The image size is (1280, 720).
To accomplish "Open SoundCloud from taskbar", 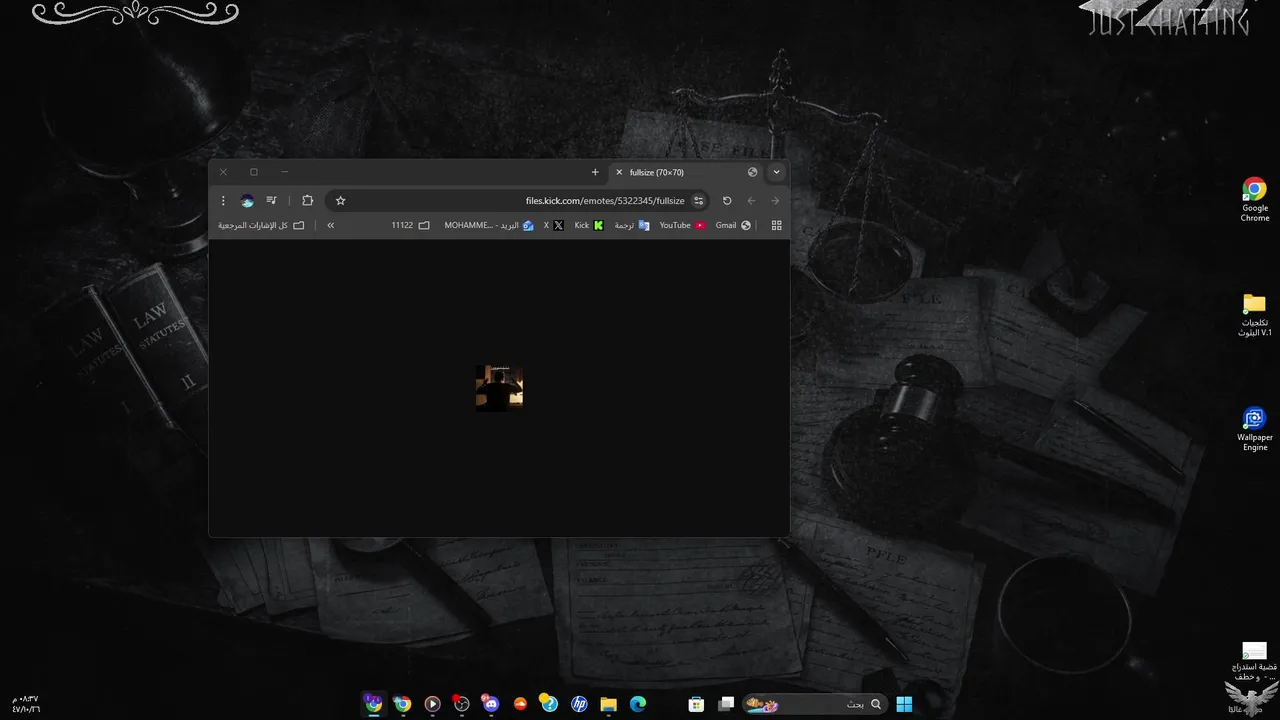I will (520, 704).
